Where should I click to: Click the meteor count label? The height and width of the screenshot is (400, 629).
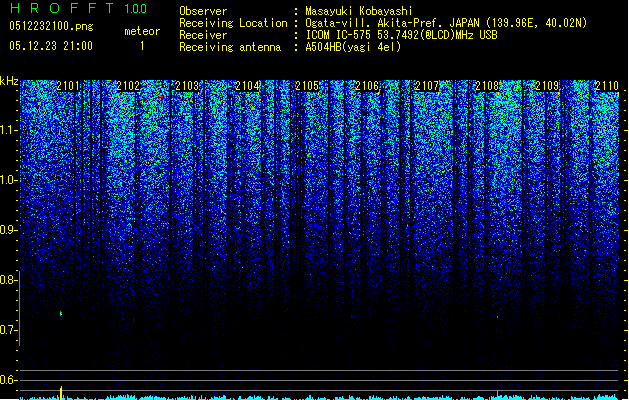coord(142,31)
